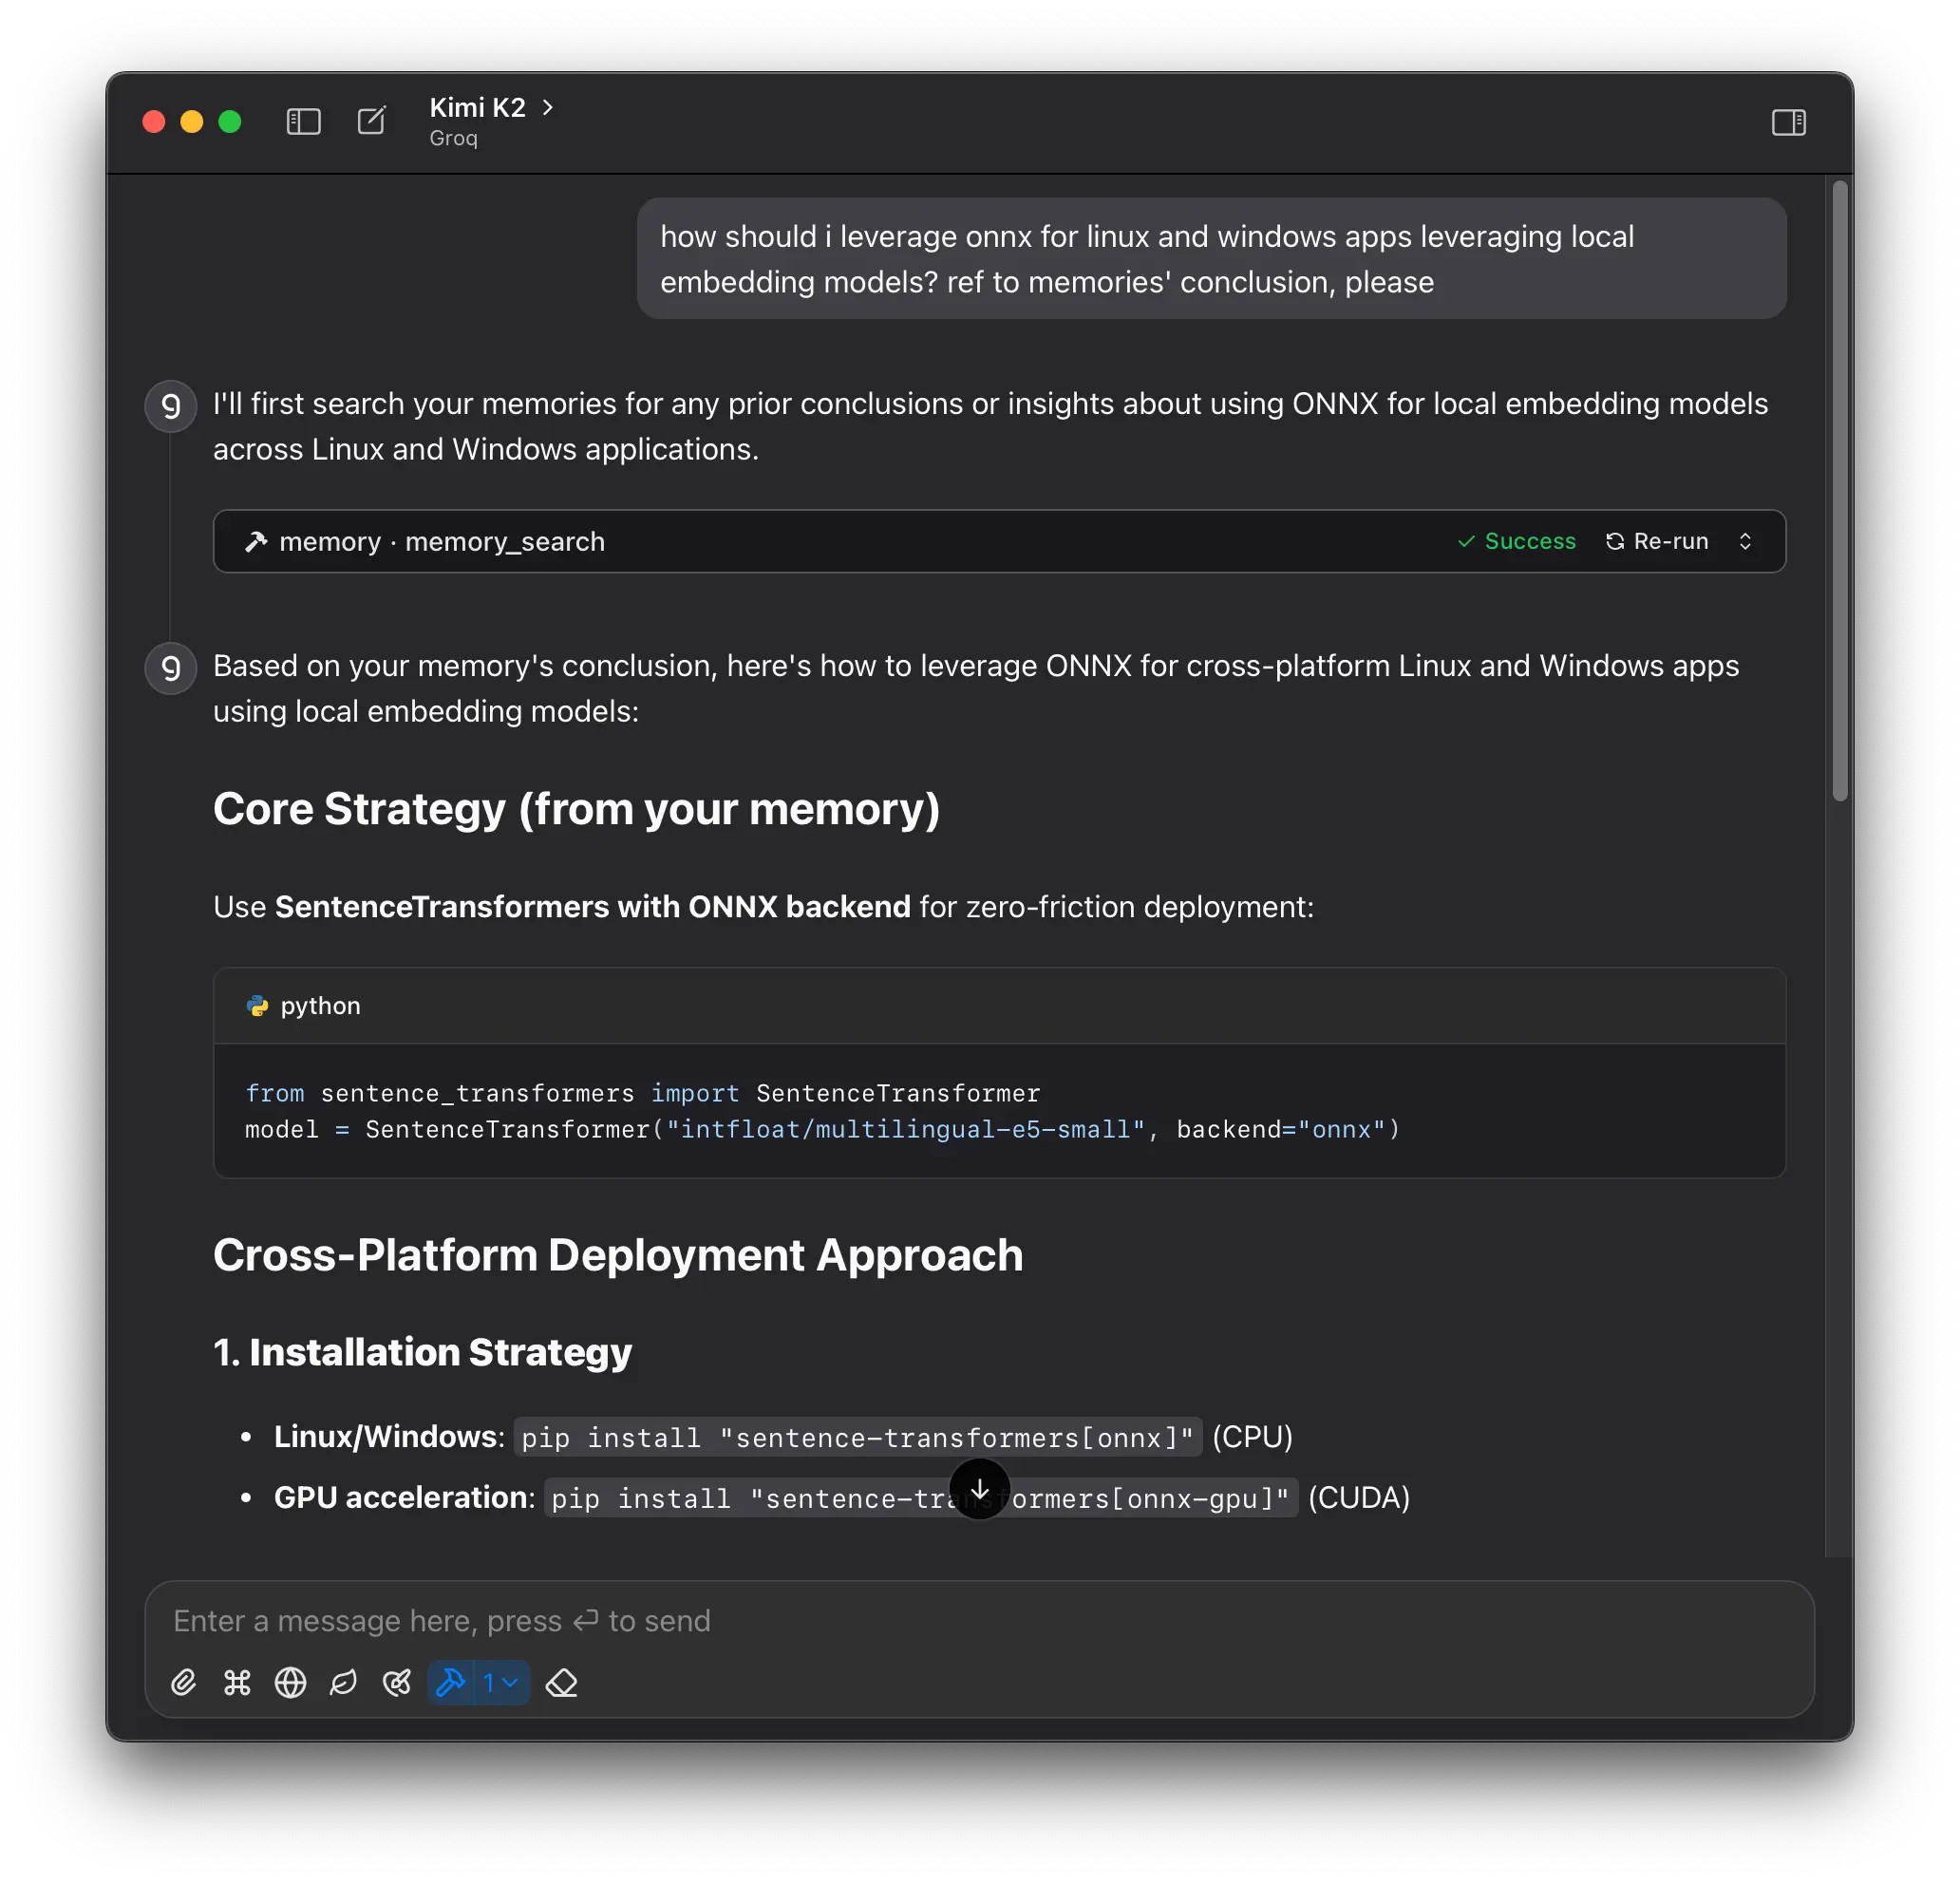Open the right side panel icon
Viewport: 1960px width, 1882px height.
tap(1789, 122)
